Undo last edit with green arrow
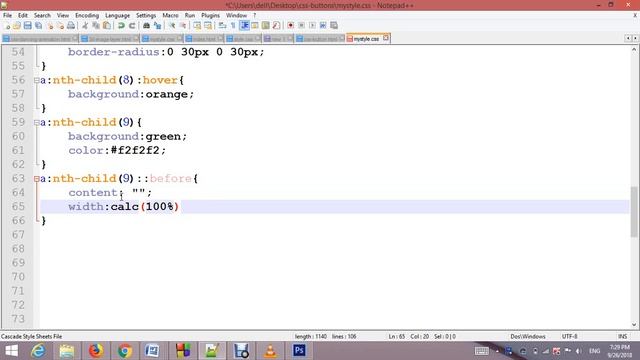This screenshot has width=640, height=360. (x=121, y=25)
